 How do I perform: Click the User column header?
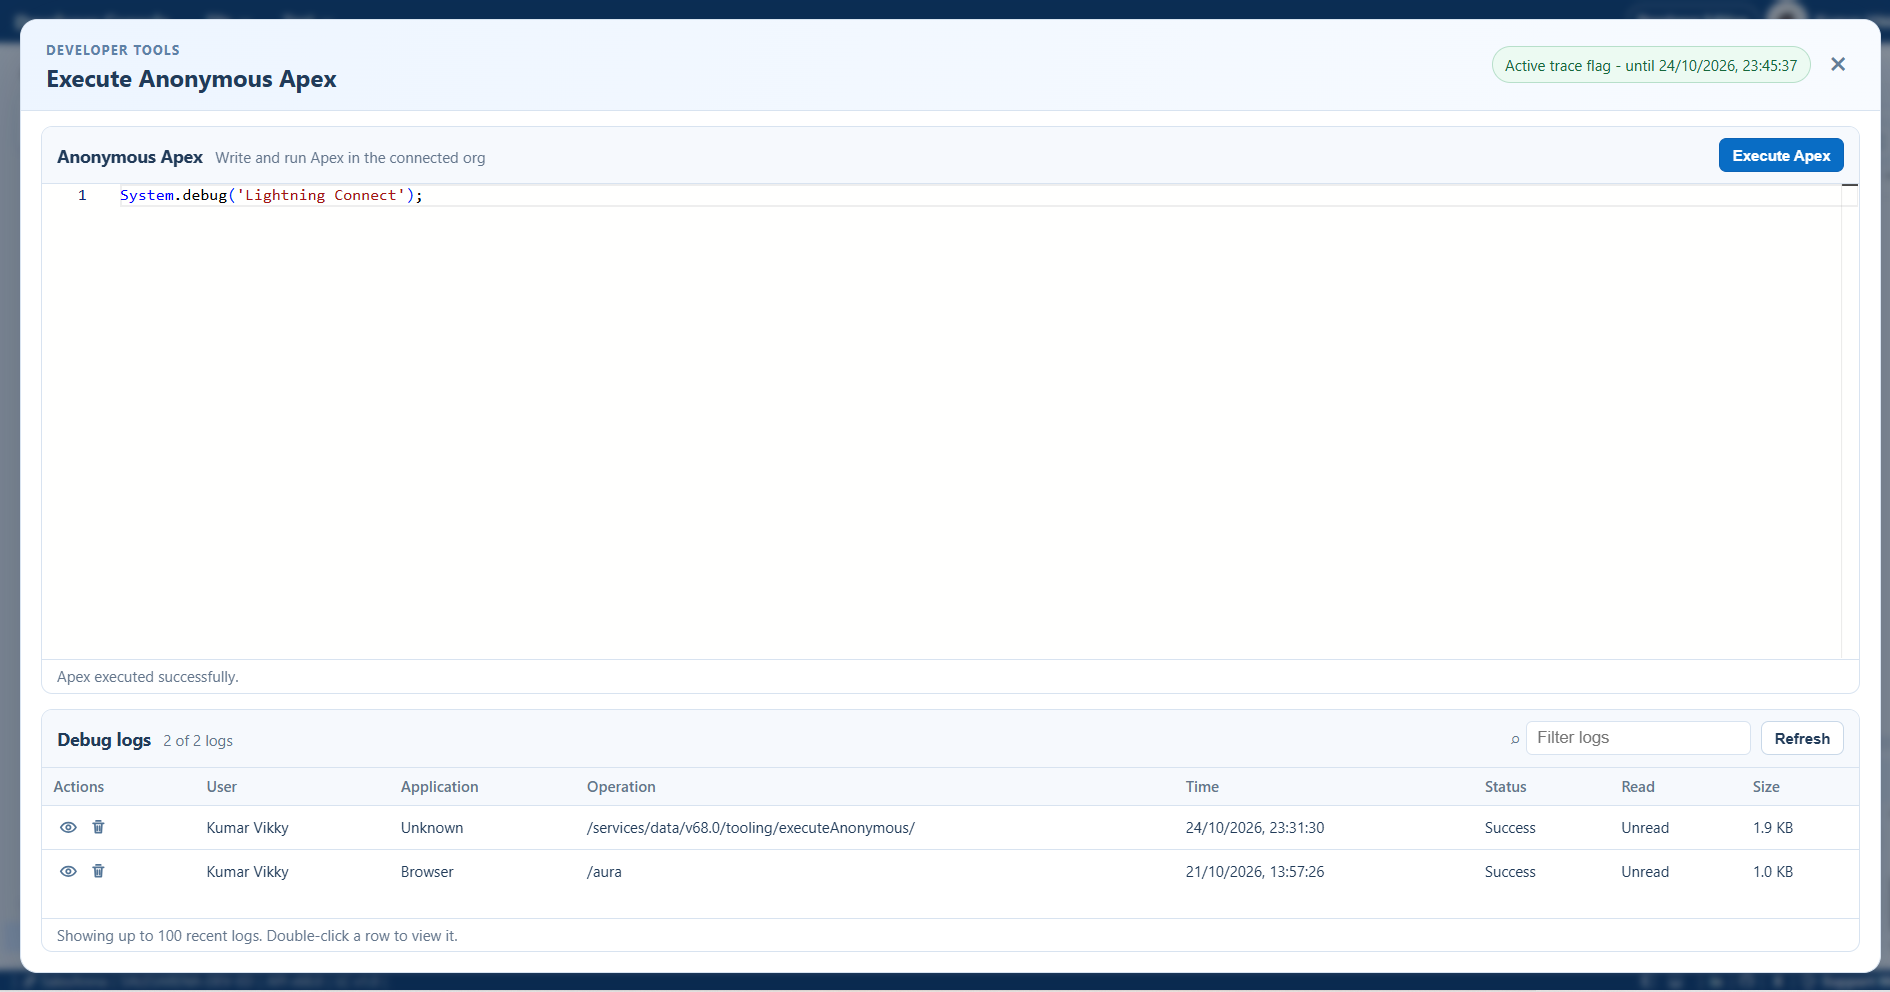[222, 787]
